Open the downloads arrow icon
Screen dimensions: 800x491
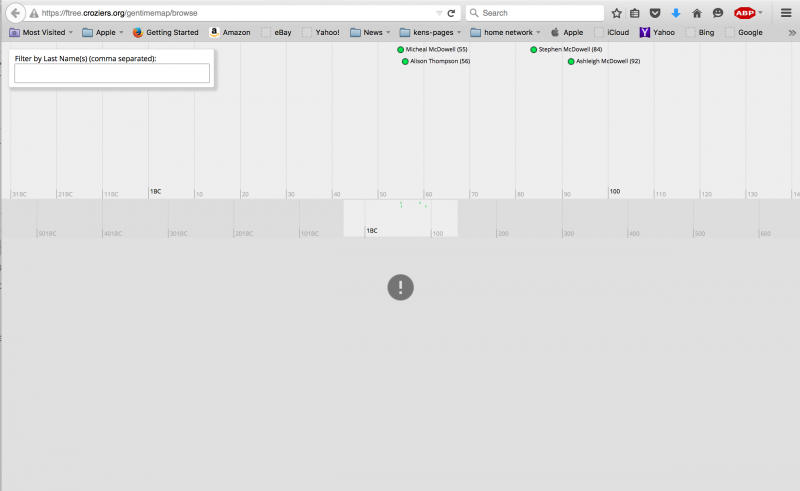pyautogui.click(x=676, y=13)
